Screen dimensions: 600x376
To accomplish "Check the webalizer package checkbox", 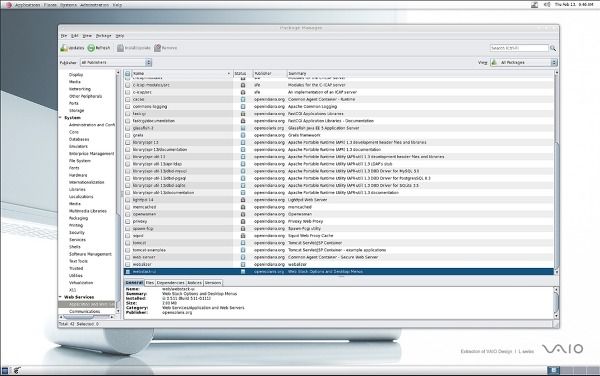I will (x=128, y=264).
